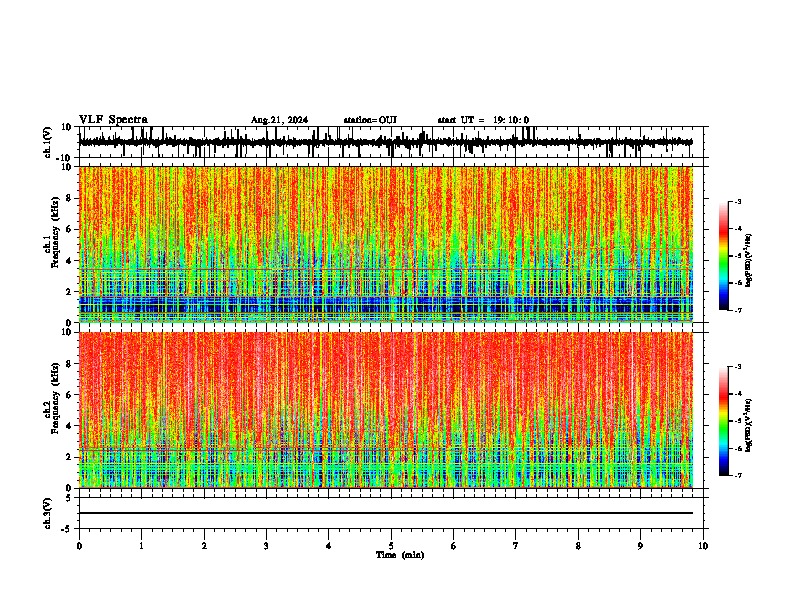Viewport: 792px width, 612px height.
Task: Click the time axis tick label '9'
Action: (640, 546)
